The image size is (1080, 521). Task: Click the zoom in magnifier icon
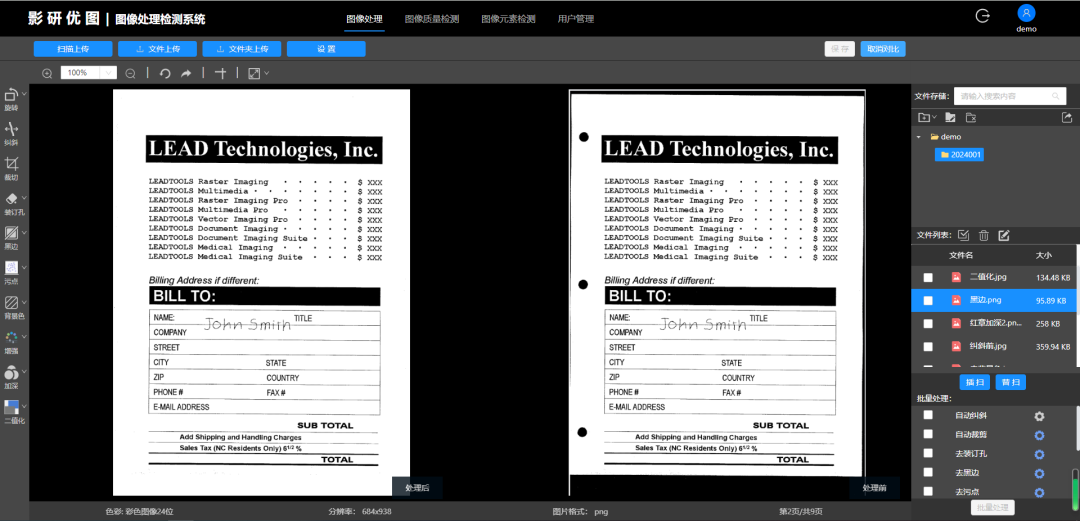point(47,73)
